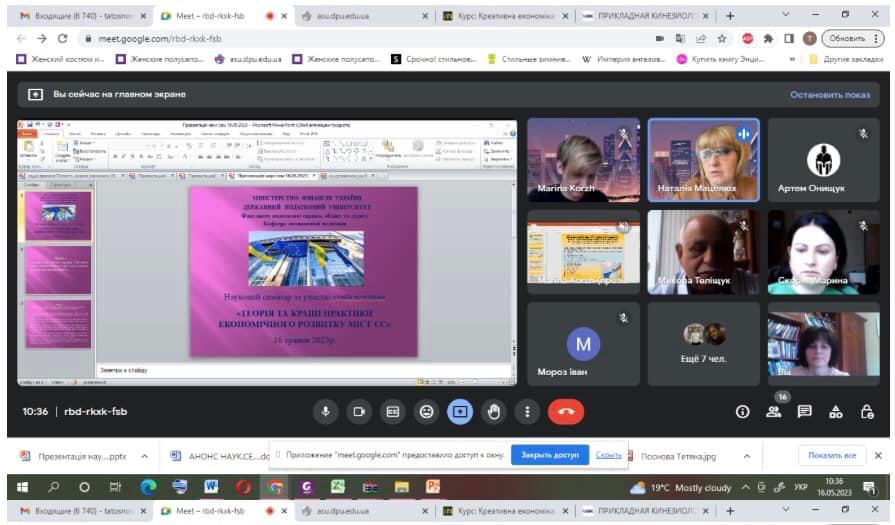Expand options for Презентація нау...pptx download
The height and width of the screenshot is (525, 895).
click(145, 456)
